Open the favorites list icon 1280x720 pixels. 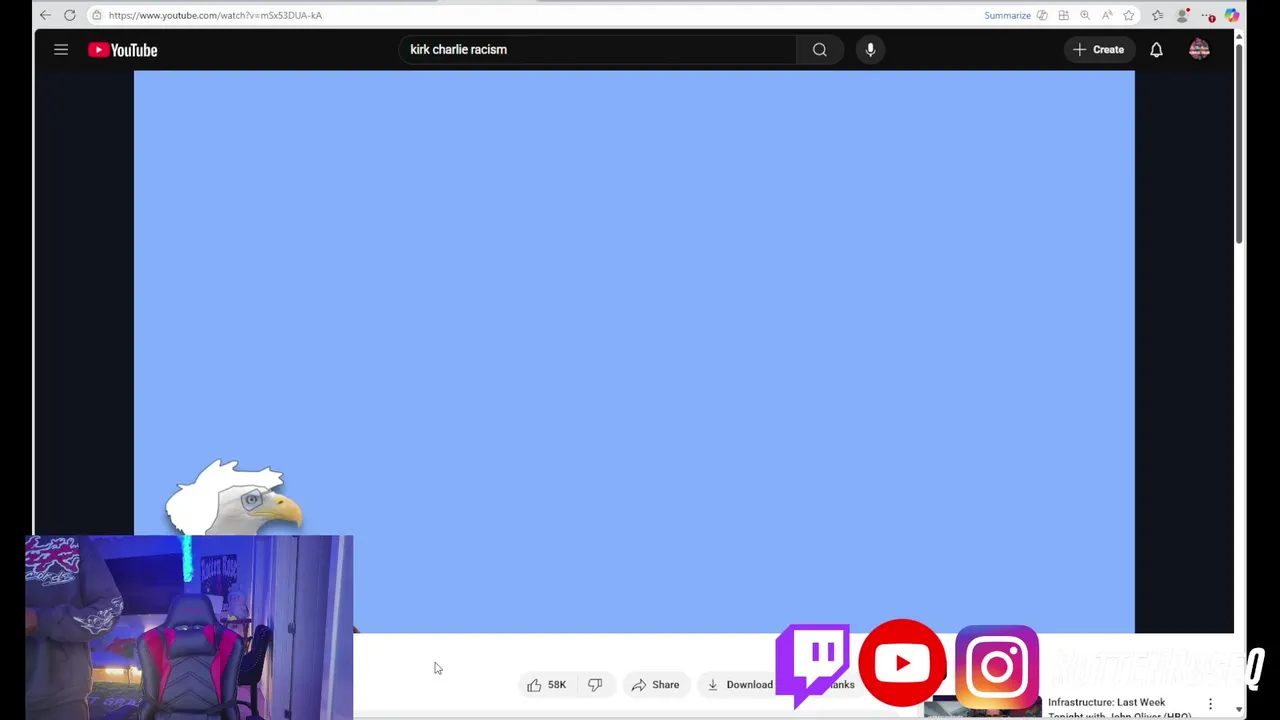pyautogui.click(x=1157, y=15)
